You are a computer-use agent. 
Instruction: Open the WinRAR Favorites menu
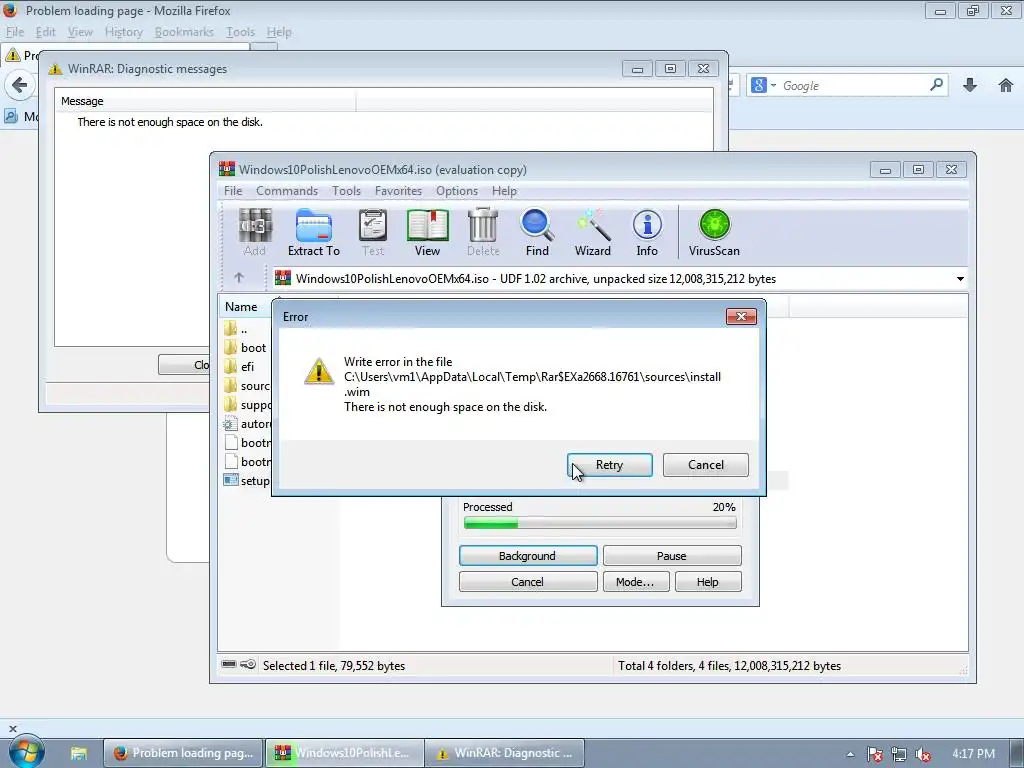[398, 191]
